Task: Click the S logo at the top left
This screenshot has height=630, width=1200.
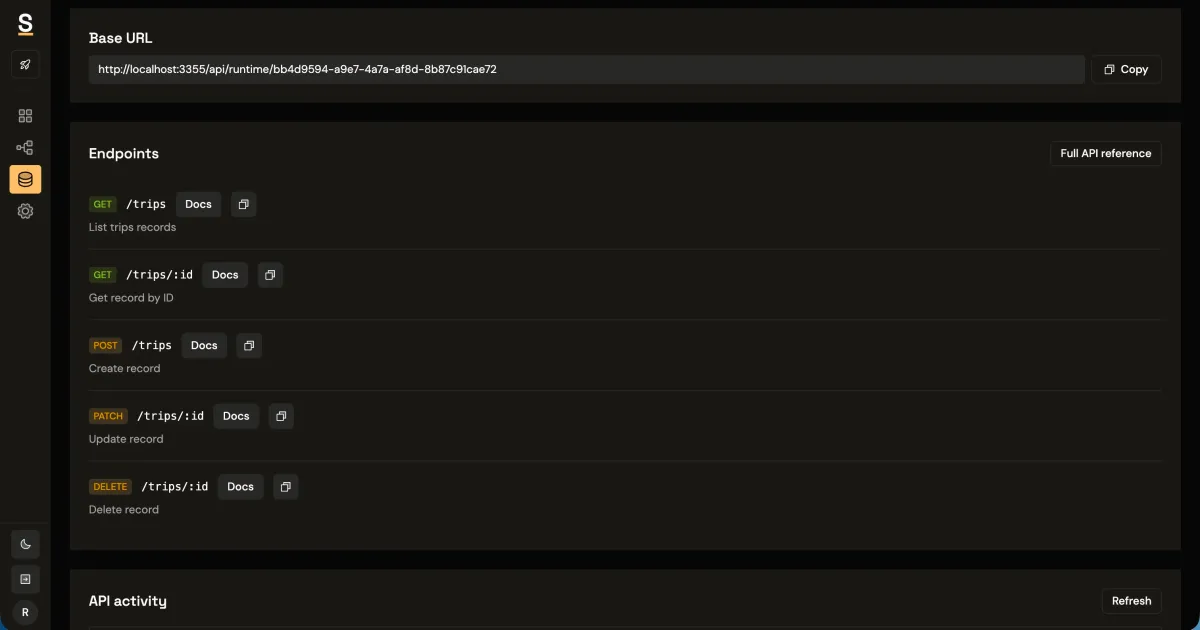Action: pos(25,24)
